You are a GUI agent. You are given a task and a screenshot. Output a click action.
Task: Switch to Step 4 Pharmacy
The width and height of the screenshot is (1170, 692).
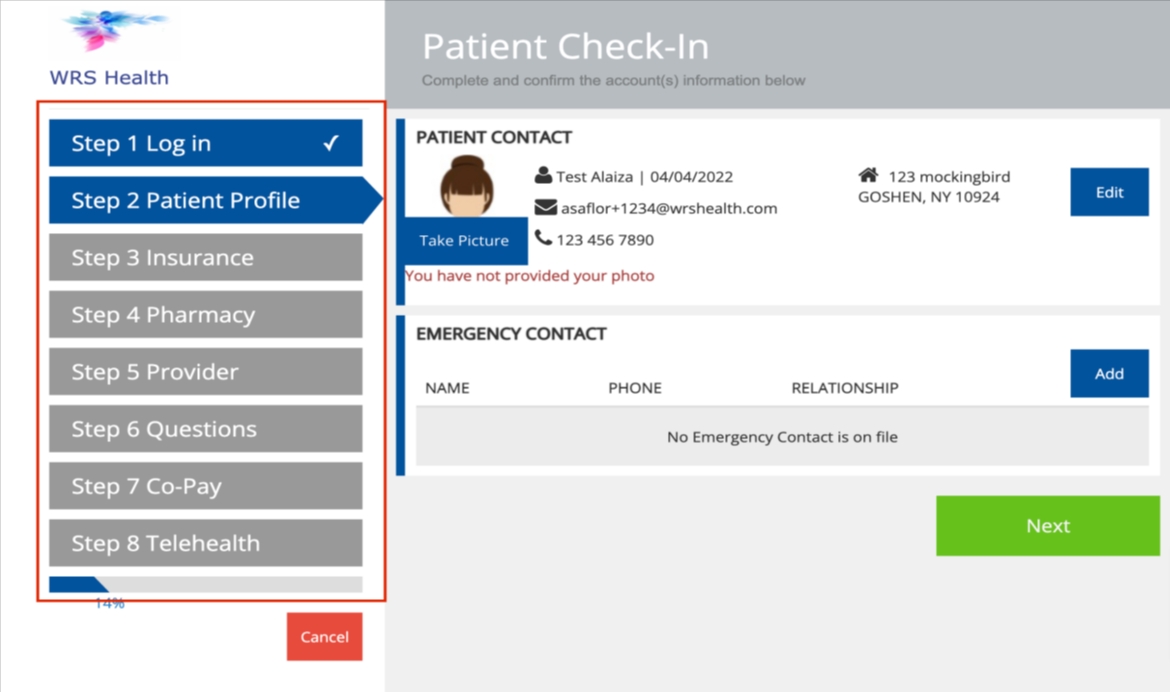(205, 314)
